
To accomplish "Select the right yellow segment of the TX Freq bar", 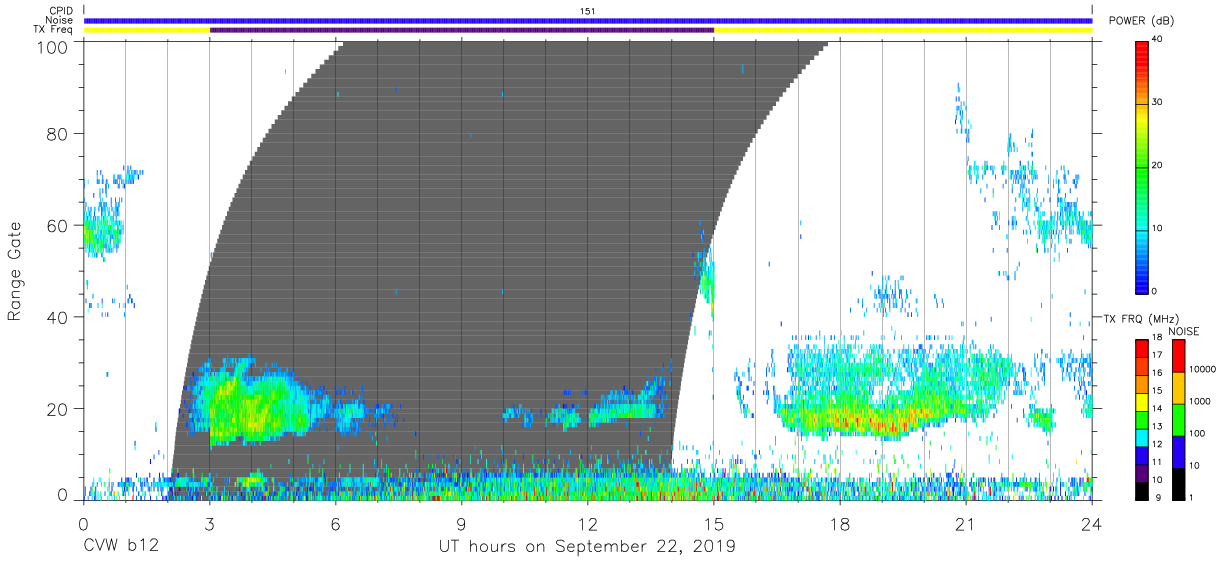I will 903,30.
